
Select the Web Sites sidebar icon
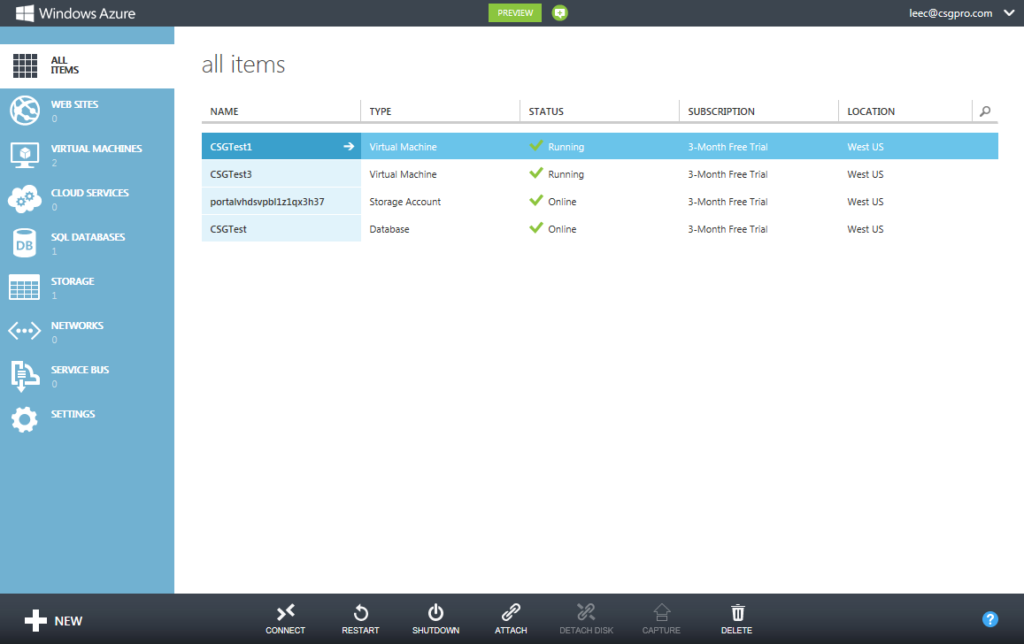pos(24,110)
